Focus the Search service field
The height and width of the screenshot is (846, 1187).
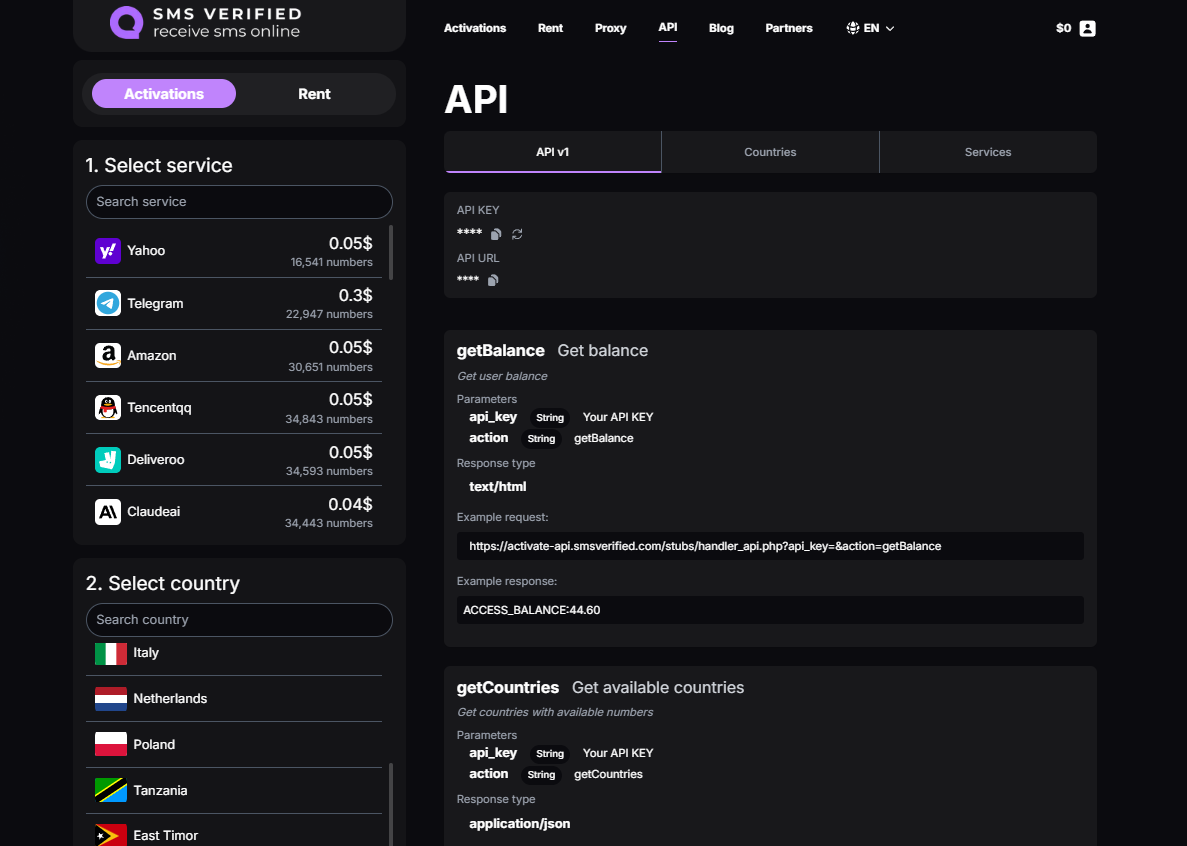point(239,202)
